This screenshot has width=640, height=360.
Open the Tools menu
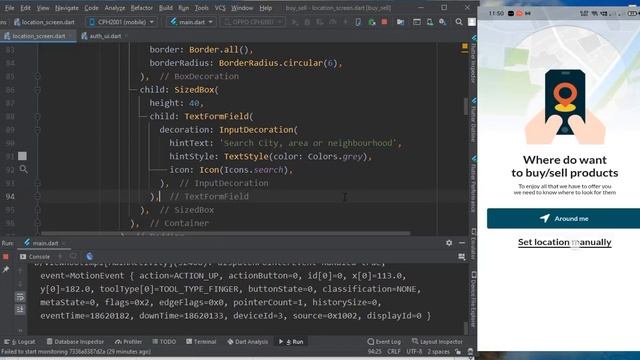(x=201, y=8)
